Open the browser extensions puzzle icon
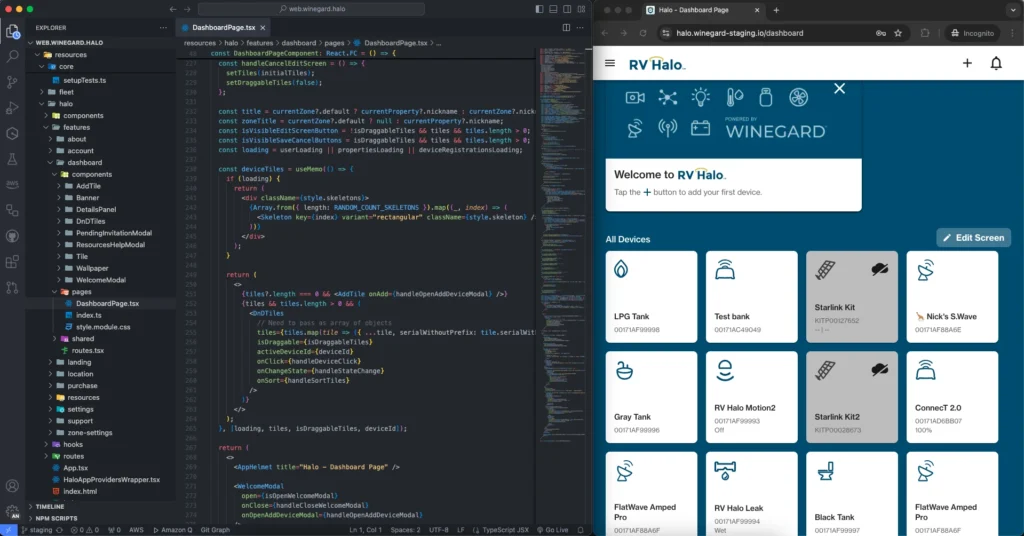Image resolution: width=1024 pixels, height=536 pixels. [x=925, y=33]
